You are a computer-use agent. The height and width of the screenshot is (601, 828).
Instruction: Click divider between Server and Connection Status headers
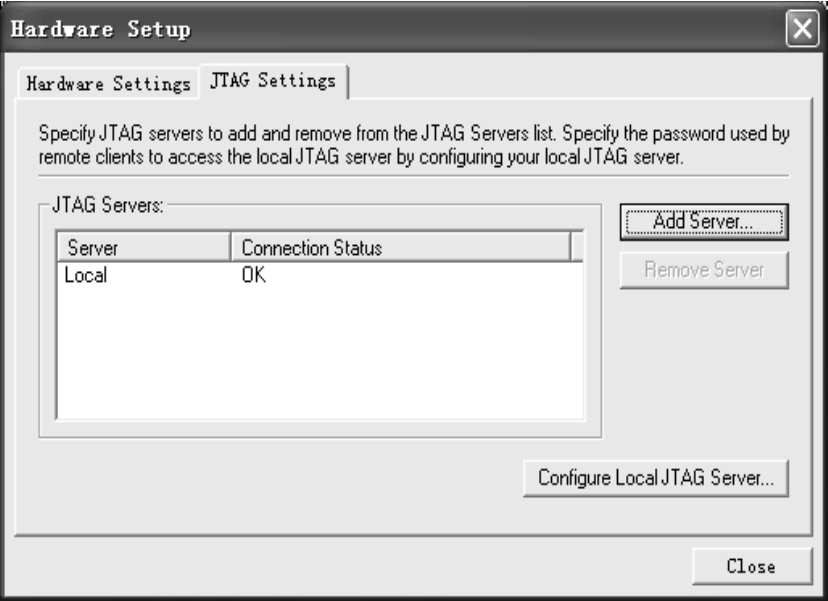point(231,247)
